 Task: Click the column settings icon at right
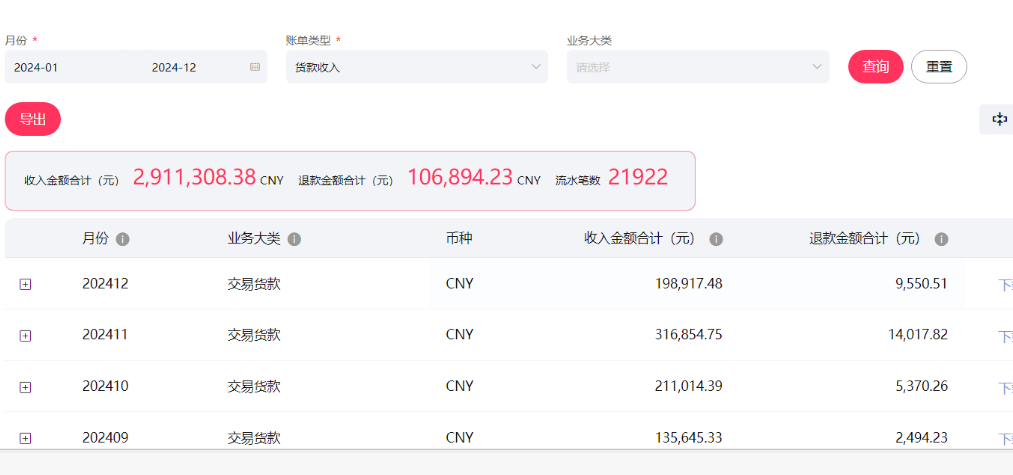[x=998, y=119]
